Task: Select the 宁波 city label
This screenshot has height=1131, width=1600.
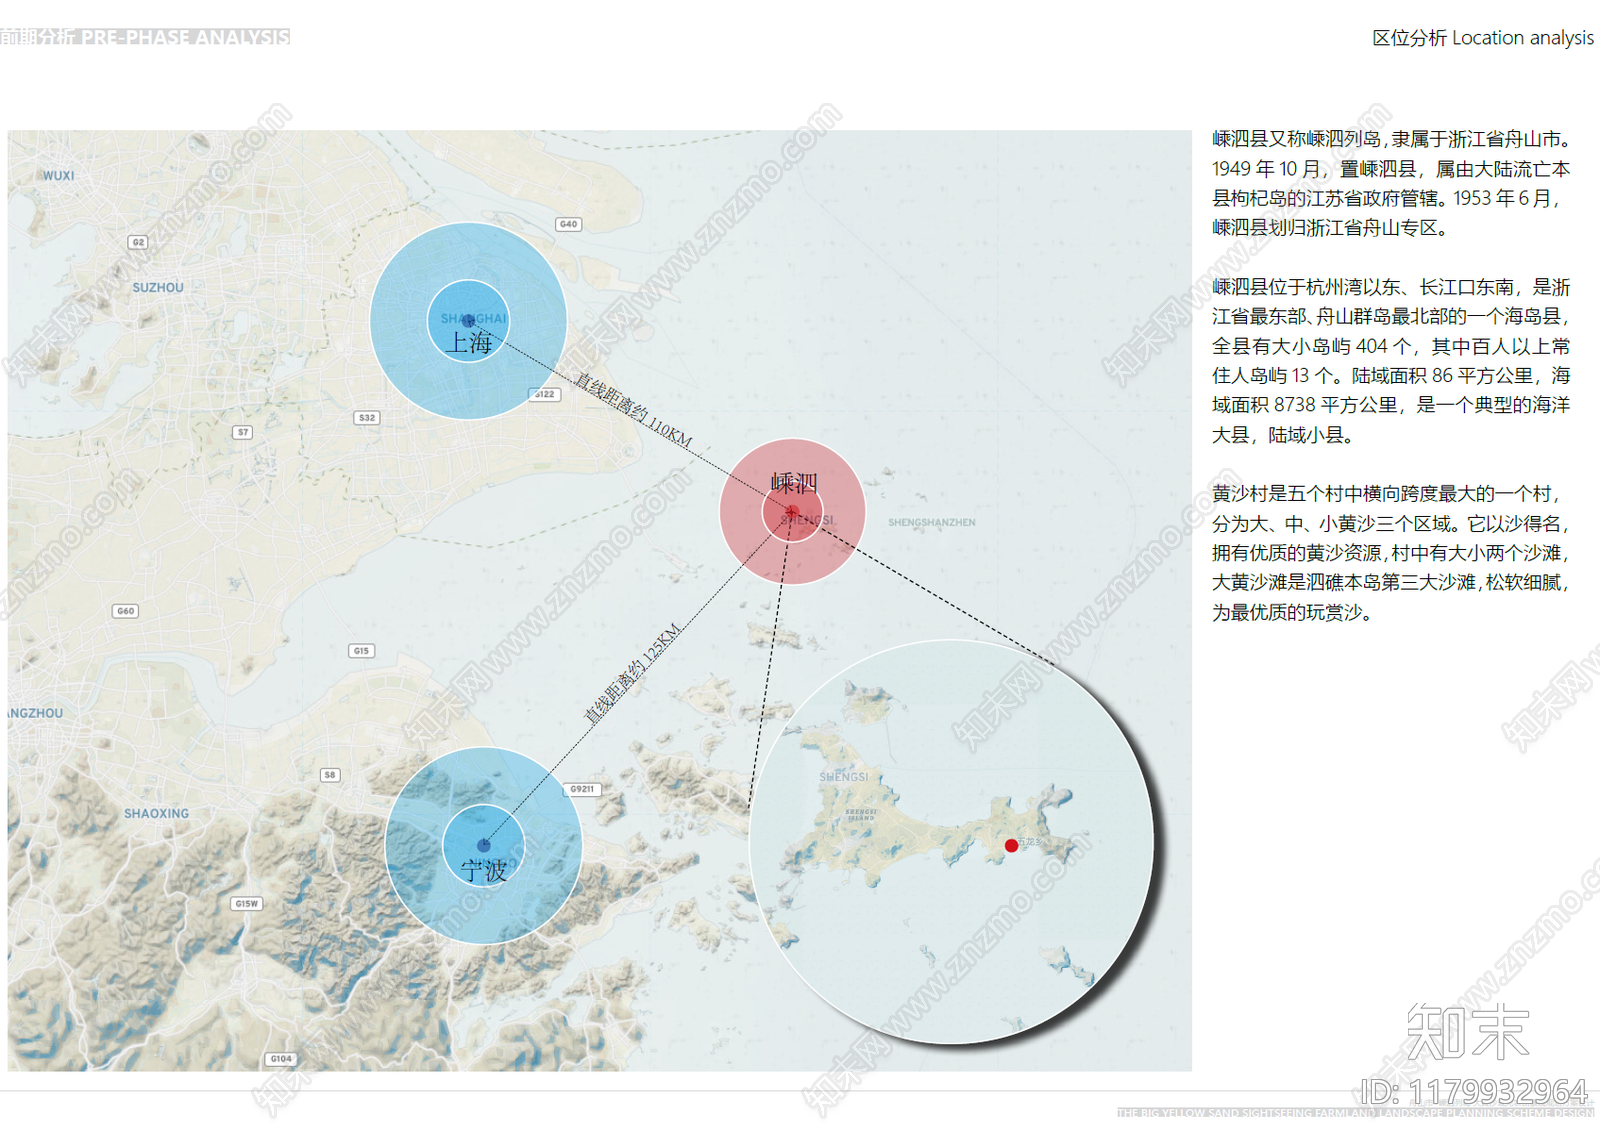Action: (484, 871)
